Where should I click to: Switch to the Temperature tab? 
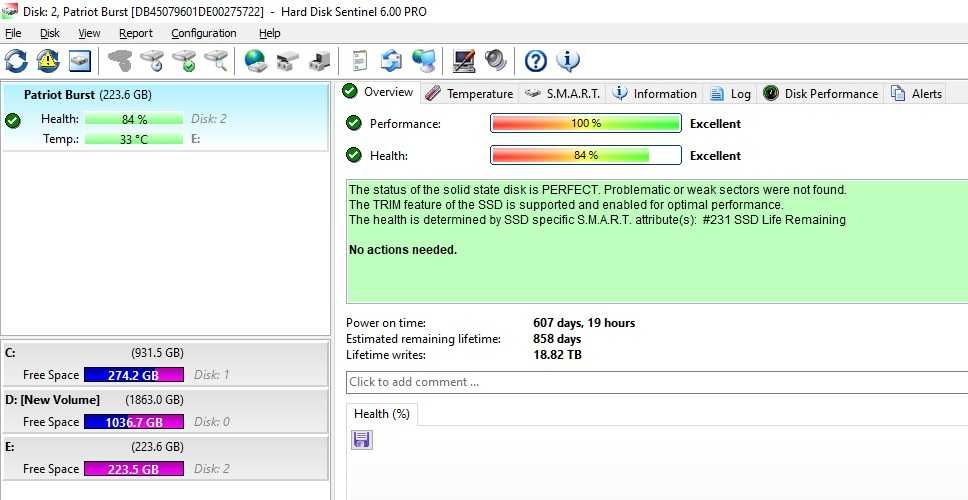pos(470,94)
